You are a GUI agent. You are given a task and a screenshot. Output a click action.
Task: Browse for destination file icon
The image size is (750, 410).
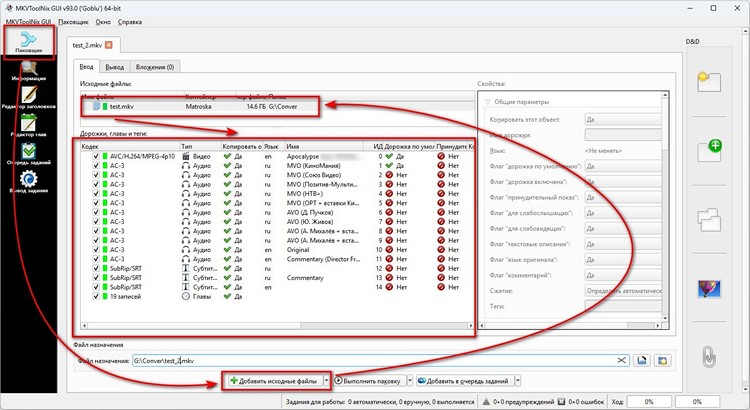point(642,361)
